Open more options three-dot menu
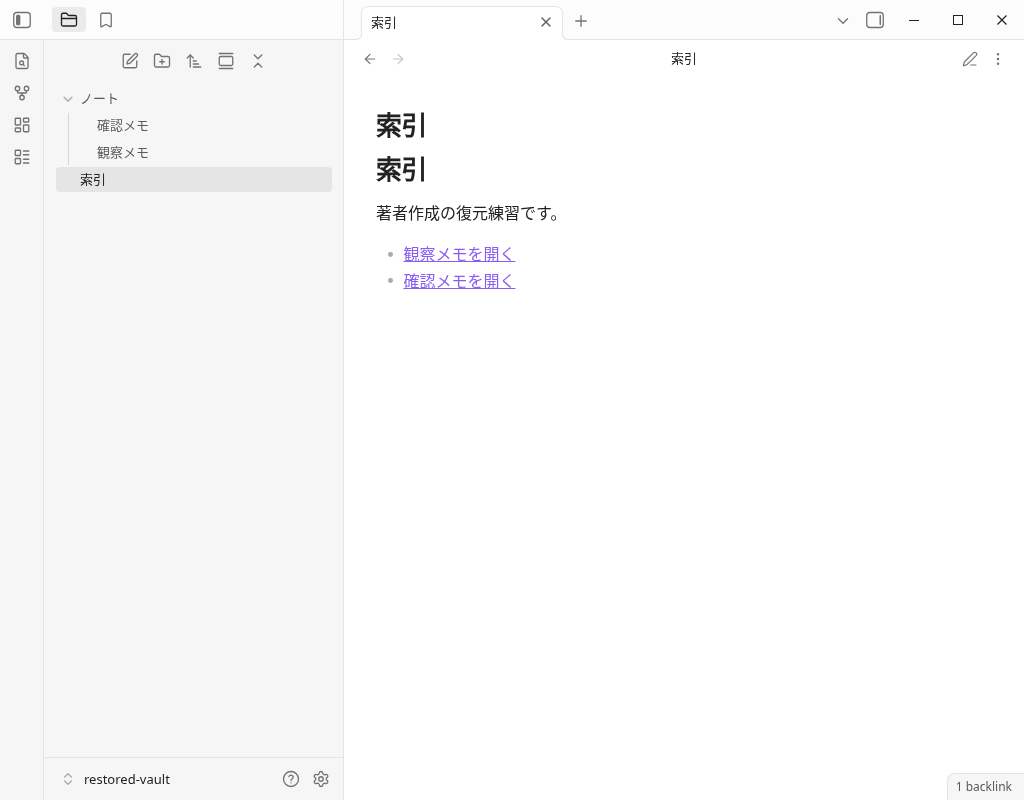Image resolution: width=1024 pixels, height=800 pixels. pos(998,59)
